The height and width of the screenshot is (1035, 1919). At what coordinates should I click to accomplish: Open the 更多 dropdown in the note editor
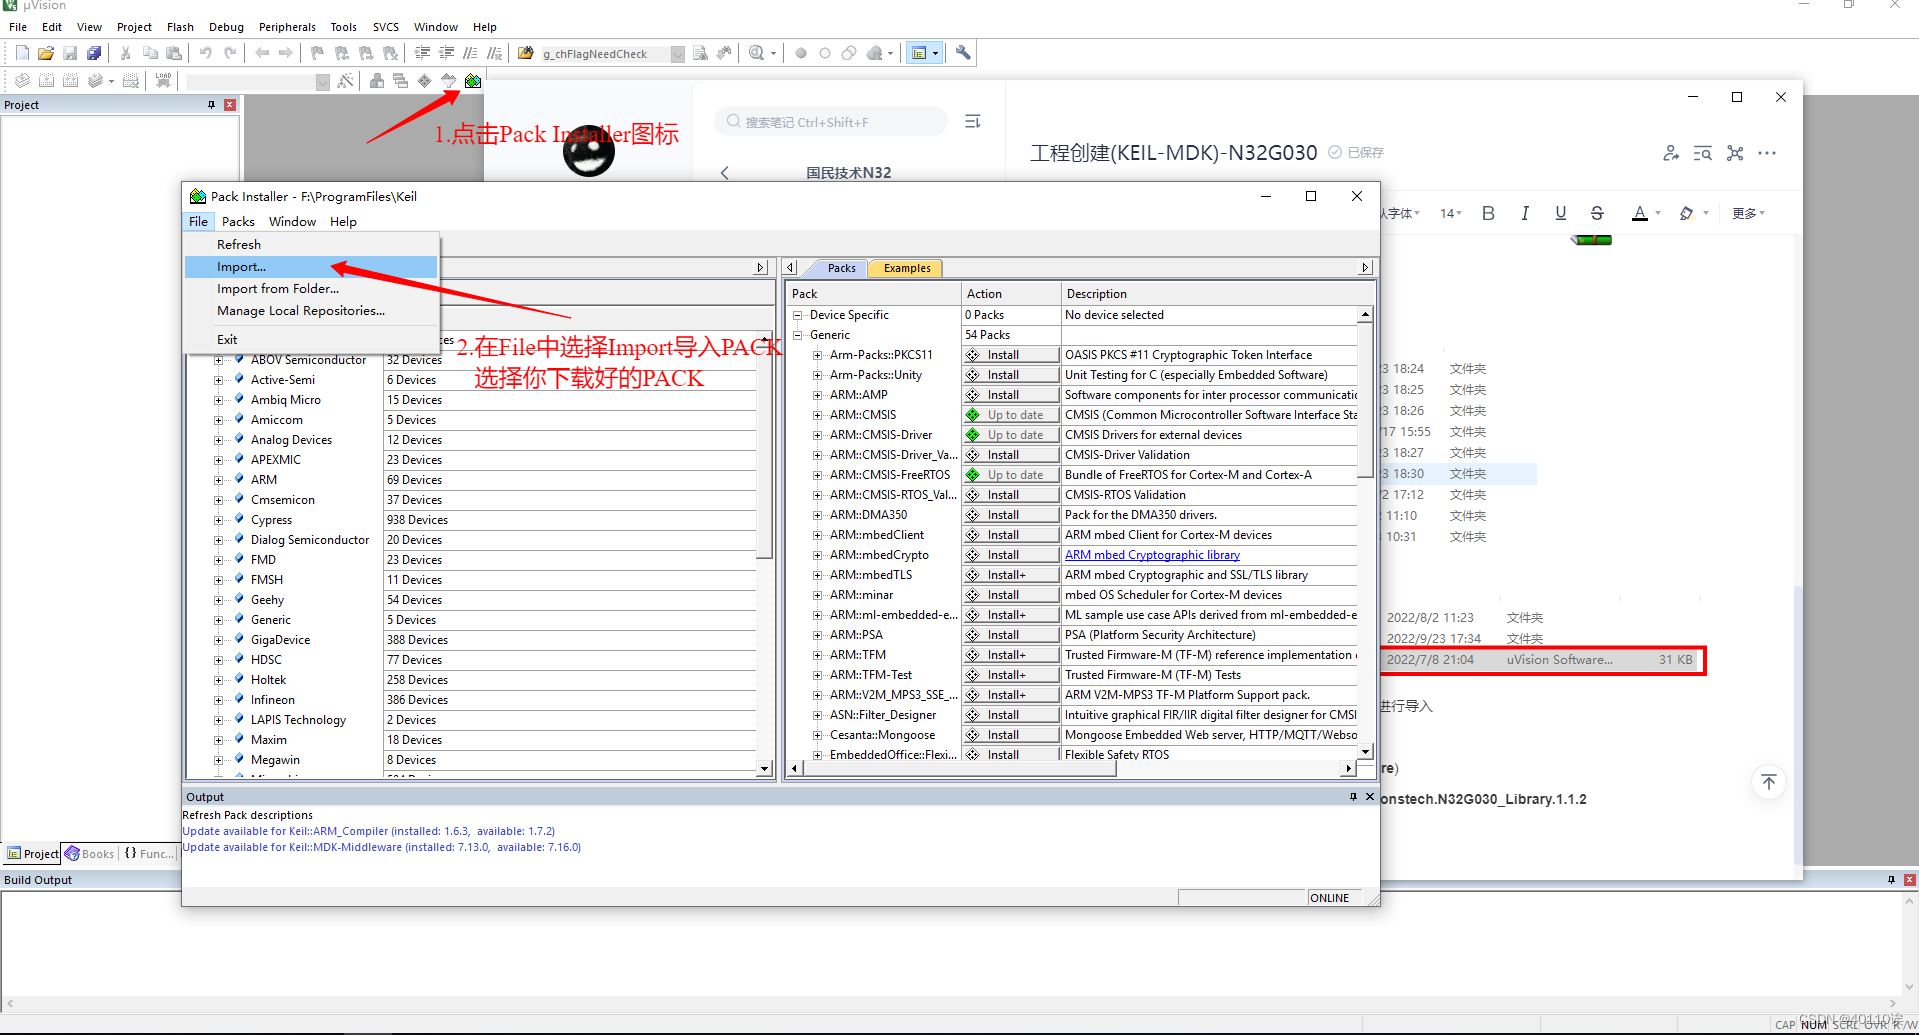point(1748,213)
